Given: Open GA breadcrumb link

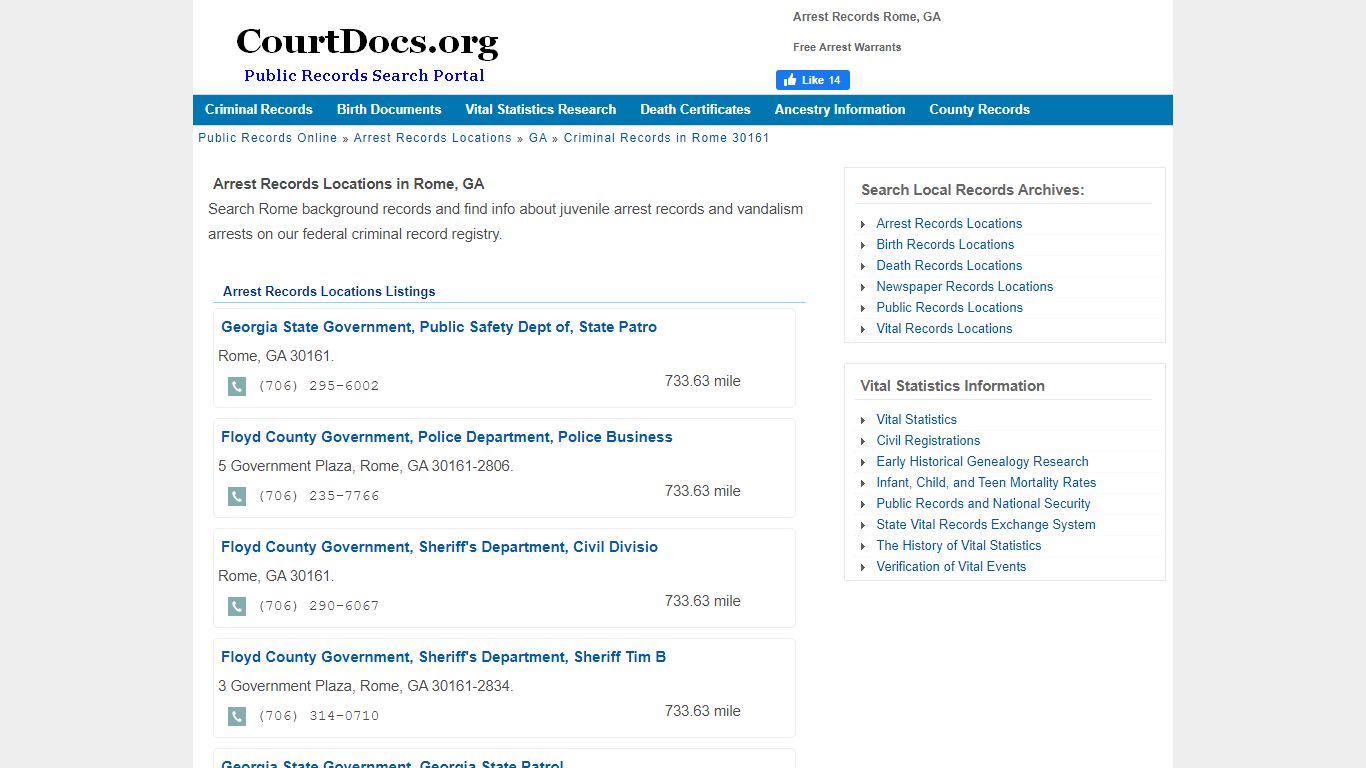Looking at the screenshot, I should (x=538, y=138).
